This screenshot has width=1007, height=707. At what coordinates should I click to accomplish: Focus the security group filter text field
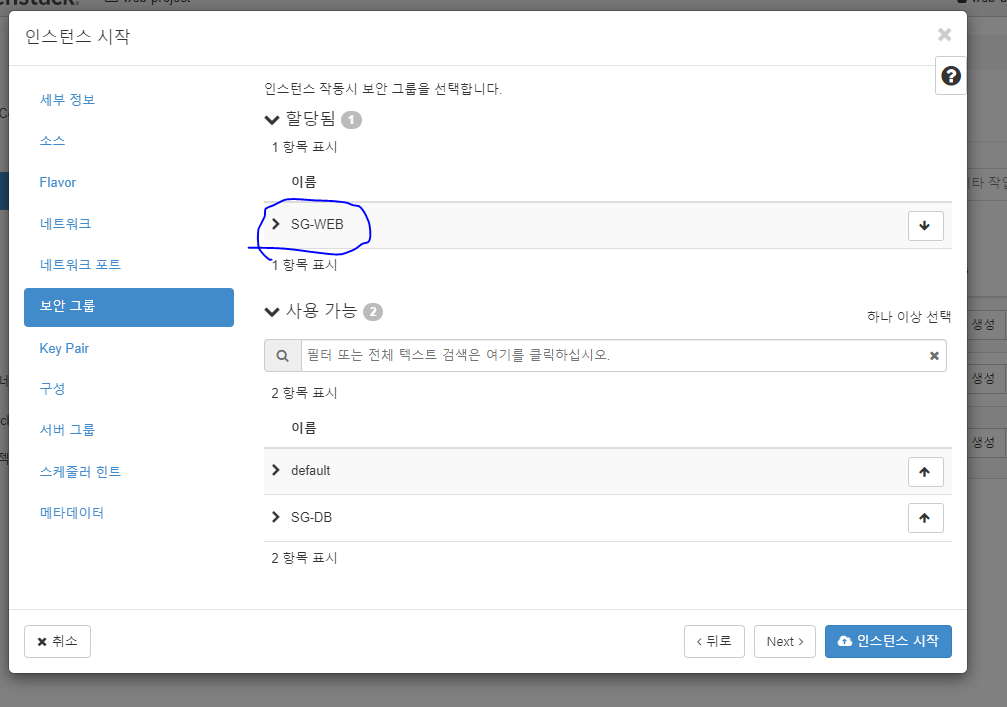(x=612, y=356)
